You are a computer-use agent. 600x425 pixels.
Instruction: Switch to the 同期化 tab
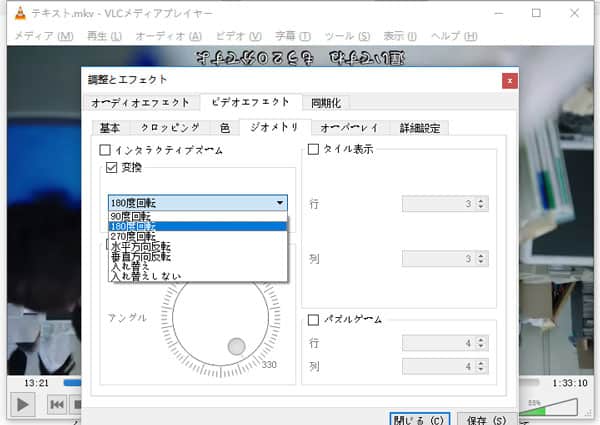(x=326, y=103)
